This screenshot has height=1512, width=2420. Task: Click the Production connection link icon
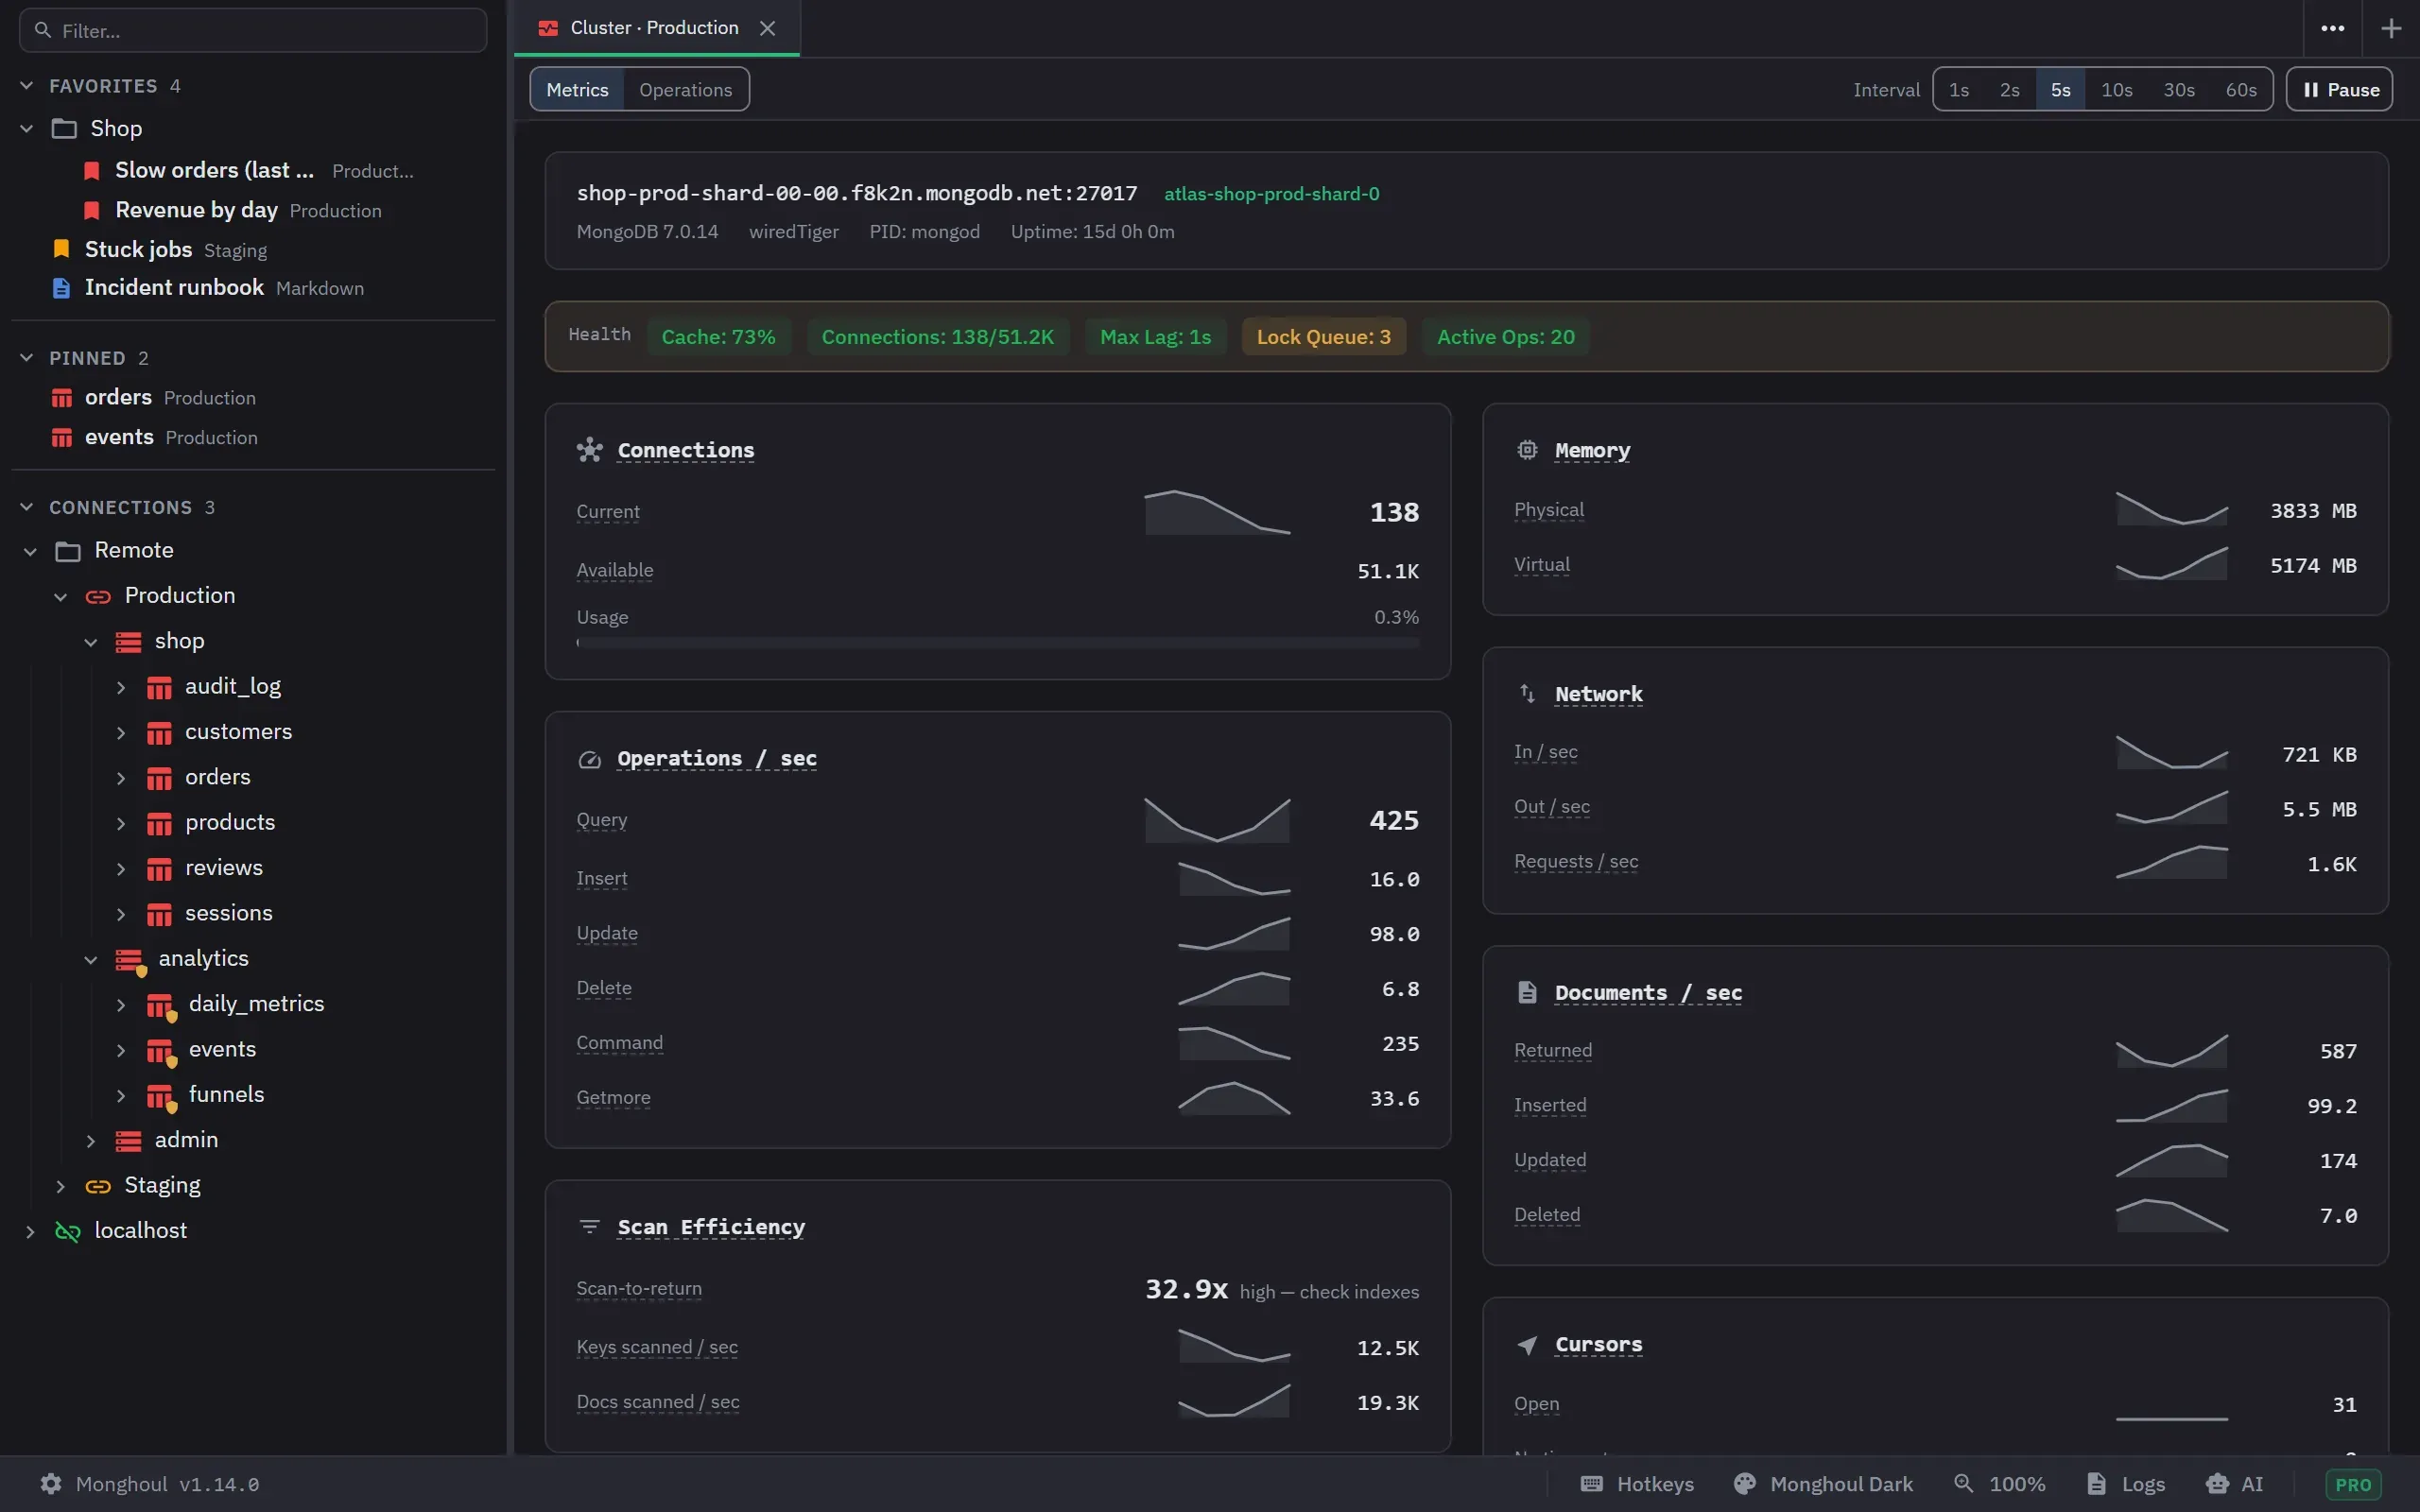98,597
